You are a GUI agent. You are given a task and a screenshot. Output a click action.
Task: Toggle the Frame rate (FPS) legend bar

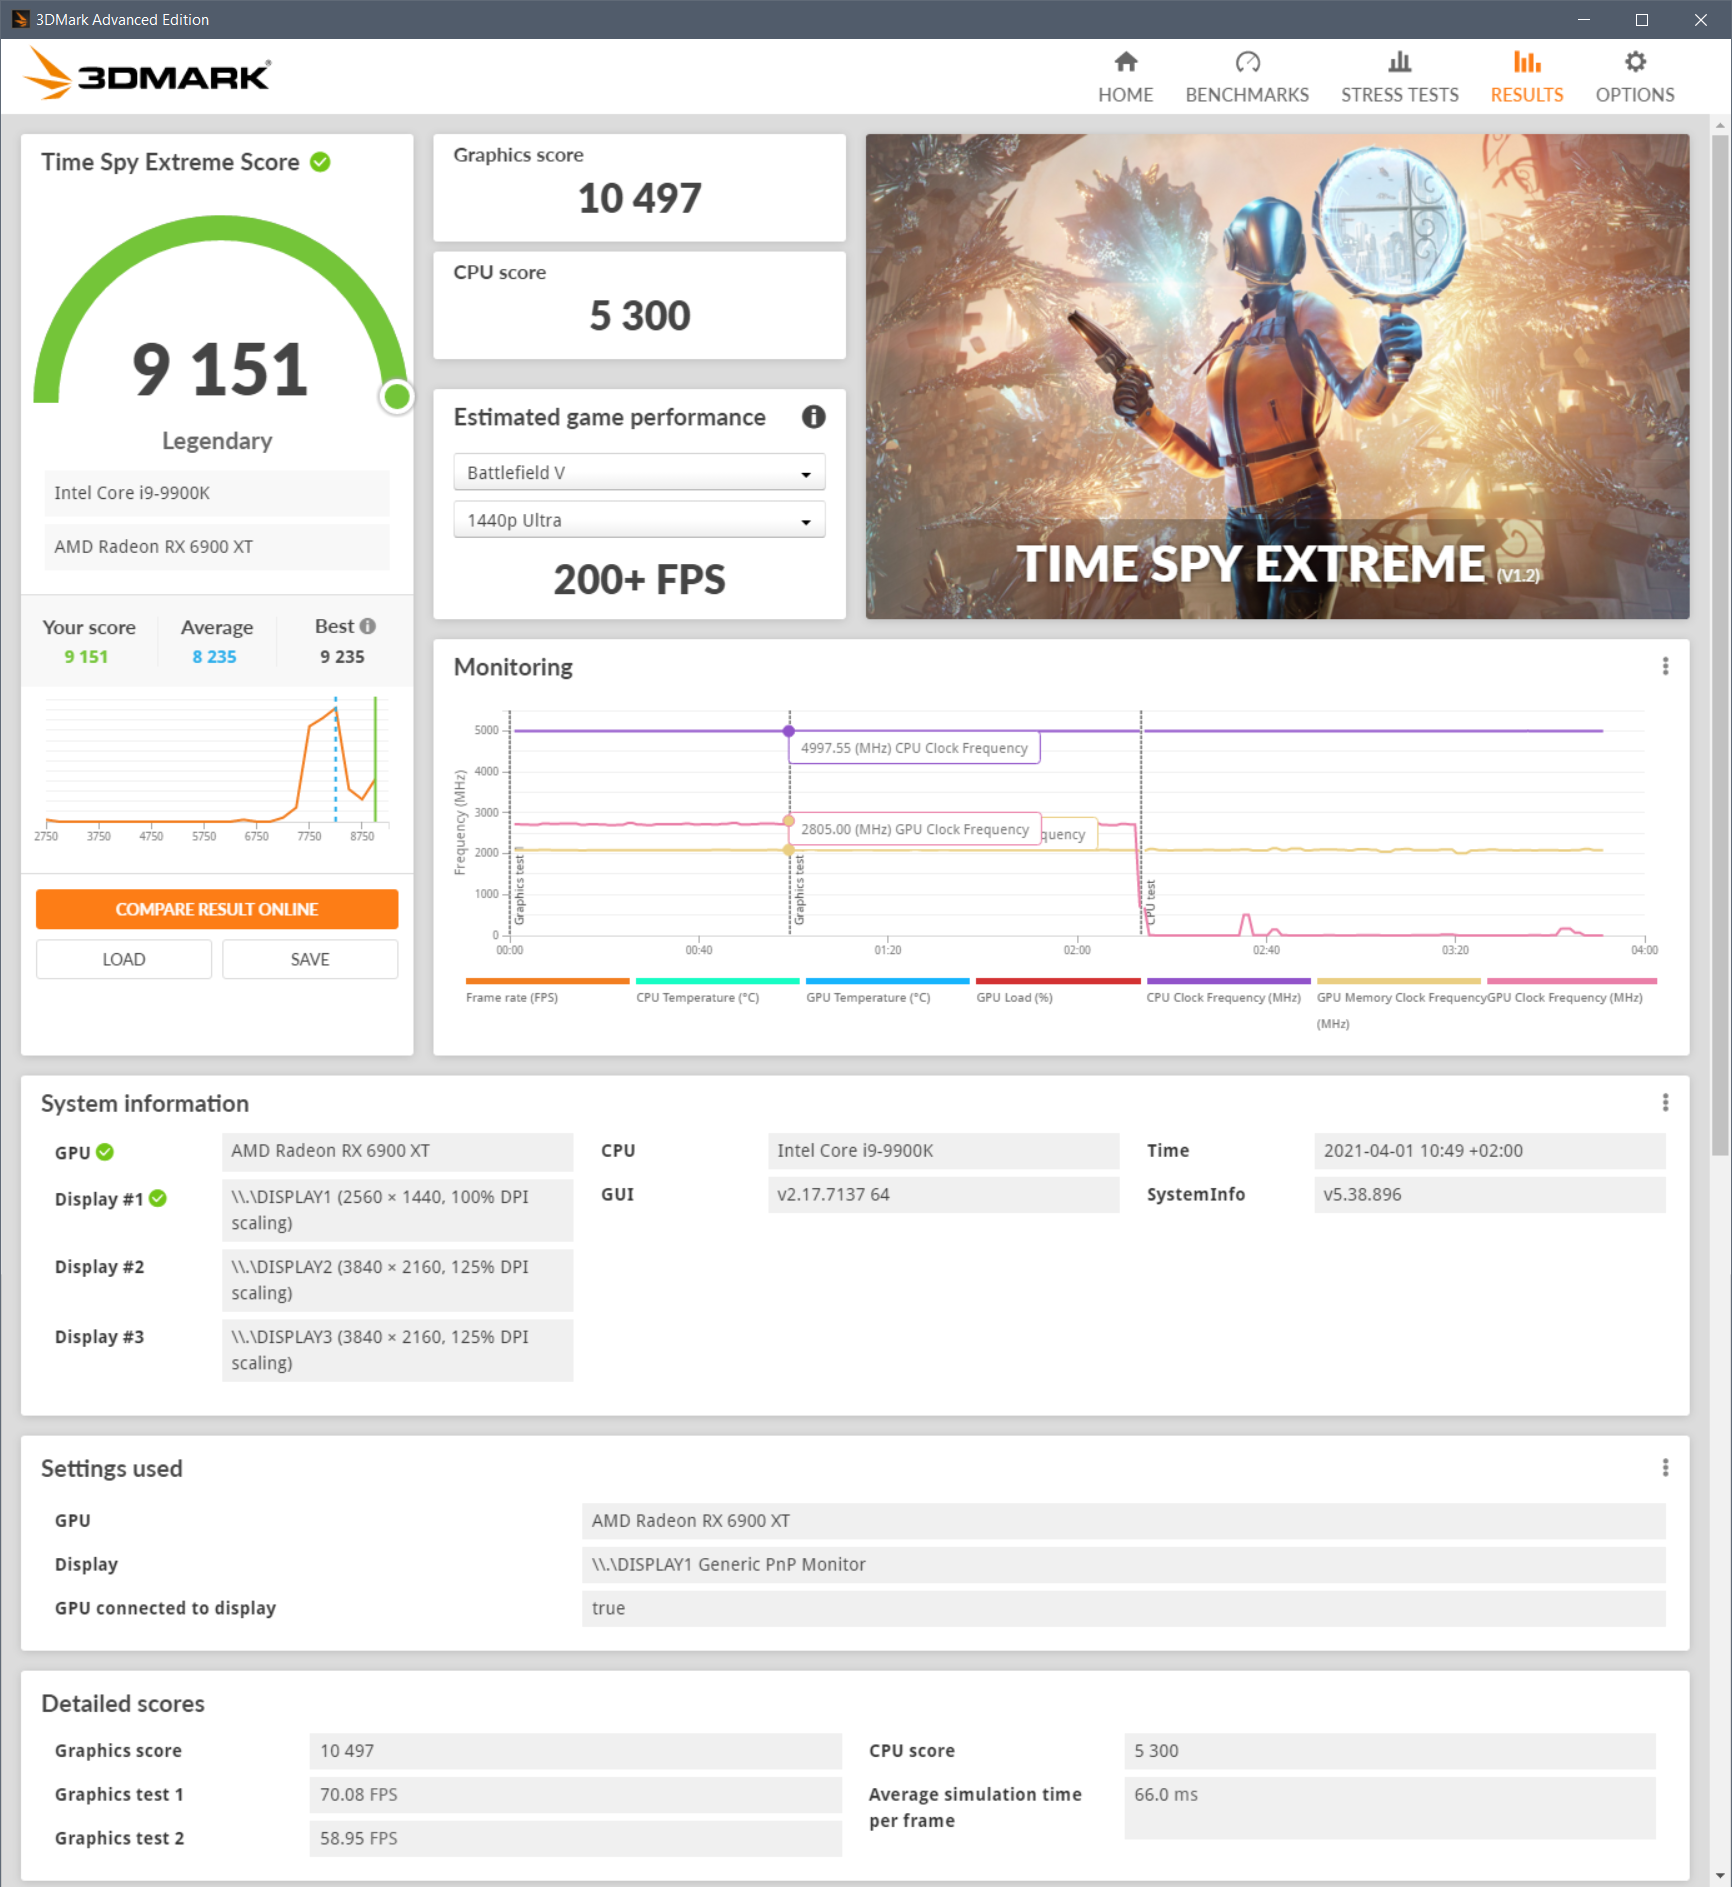coord(547,981)
